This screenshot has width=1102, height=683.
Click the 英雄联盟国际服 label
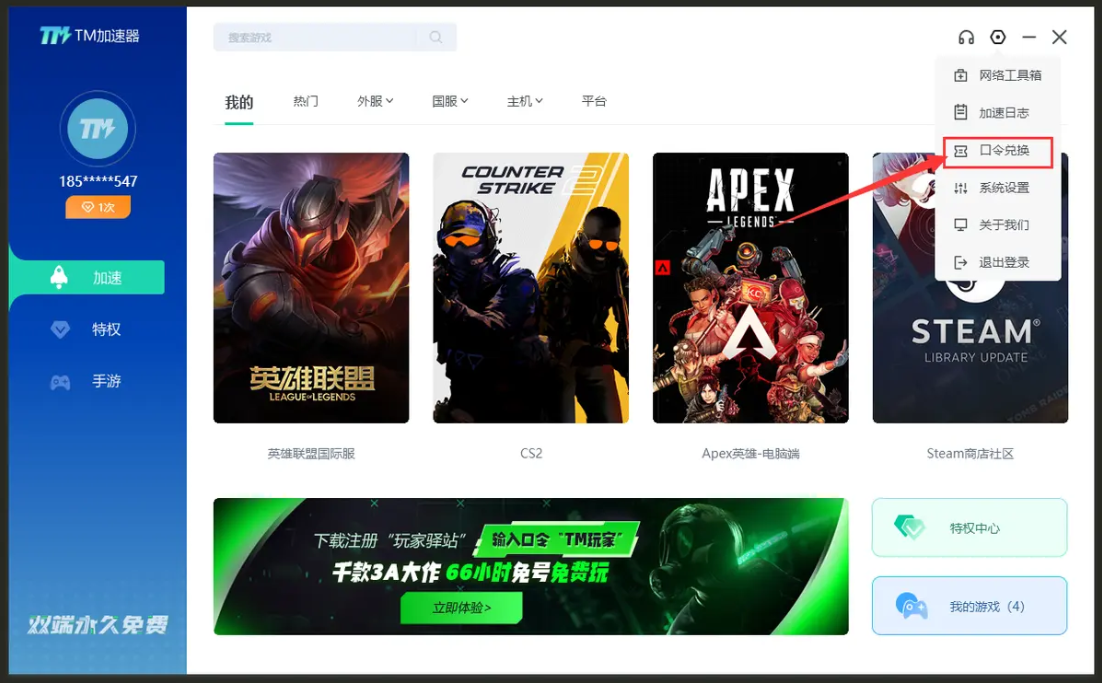311,454
